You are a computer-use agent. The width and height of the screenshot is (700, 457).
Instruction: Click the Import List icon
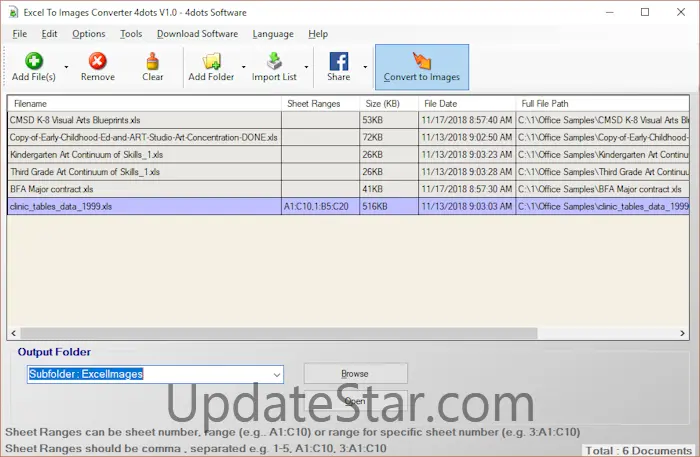click(274, 61)
